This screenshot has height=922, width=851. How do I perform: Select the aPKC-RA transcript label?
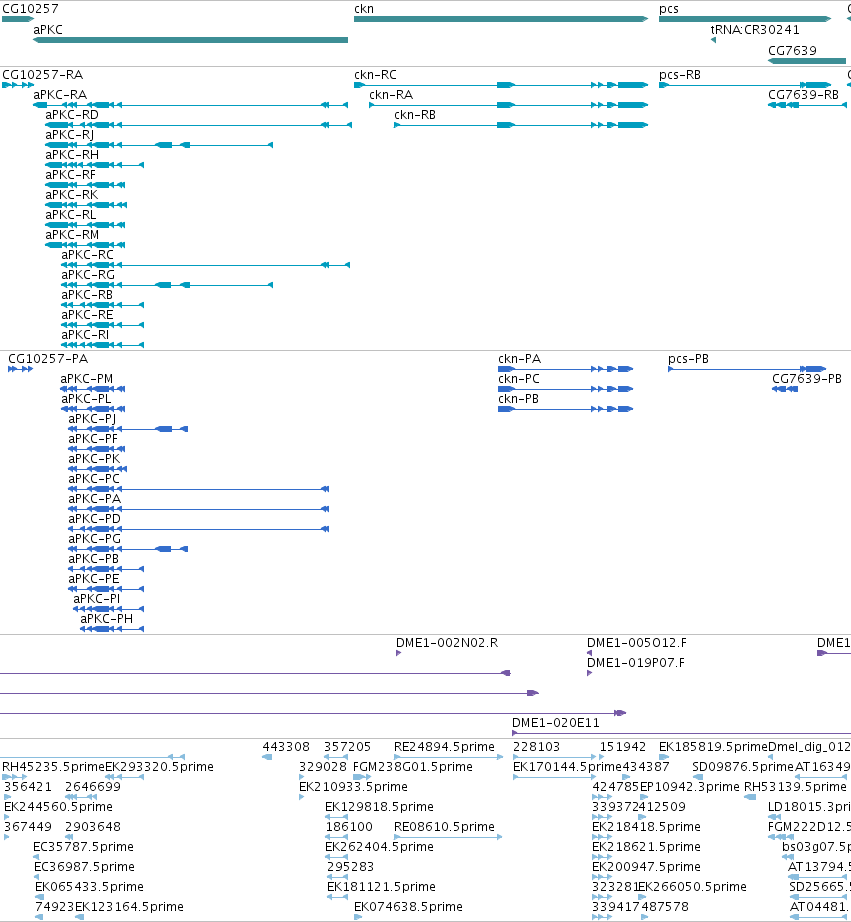[60, 95]
